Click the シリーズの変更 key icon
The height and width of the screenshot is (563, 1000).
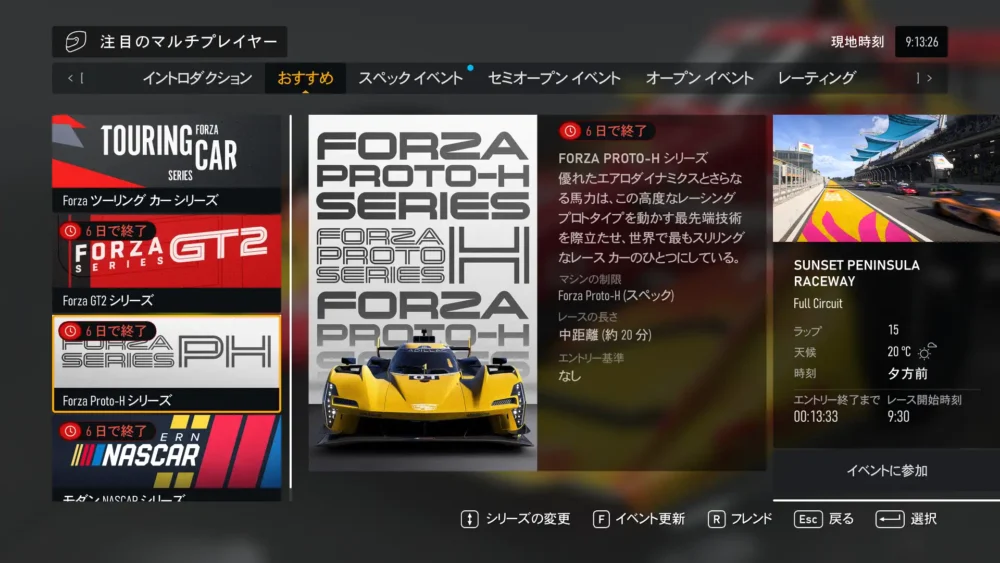pos(469,519)
